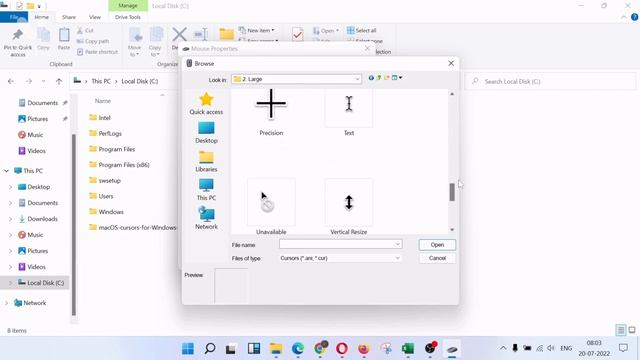This screenshot has height=360, width=640.
Task: Click Explorer up directory arrow
Action: tap(59, 81)
